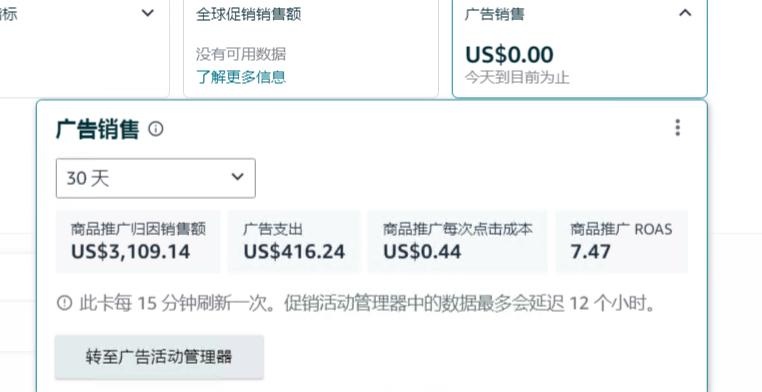Click the 今天到目前为止 caption
This screenshot has height=392, width=762.
click(517, 77)
